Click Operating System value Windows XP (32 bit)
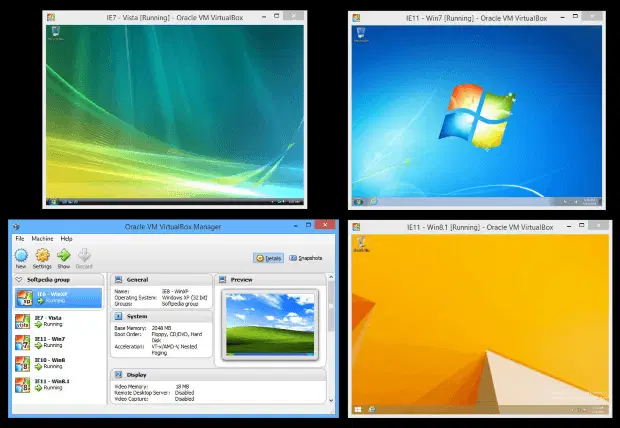620x428 pixels. click(x=184, y=297)
